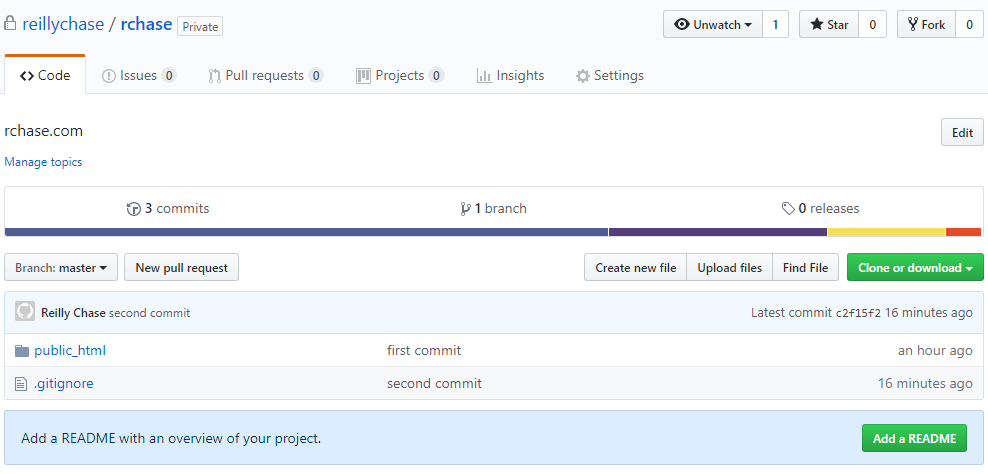988x474 pixels.
Task: Open the rchase repository link
Action: point(146,25)
